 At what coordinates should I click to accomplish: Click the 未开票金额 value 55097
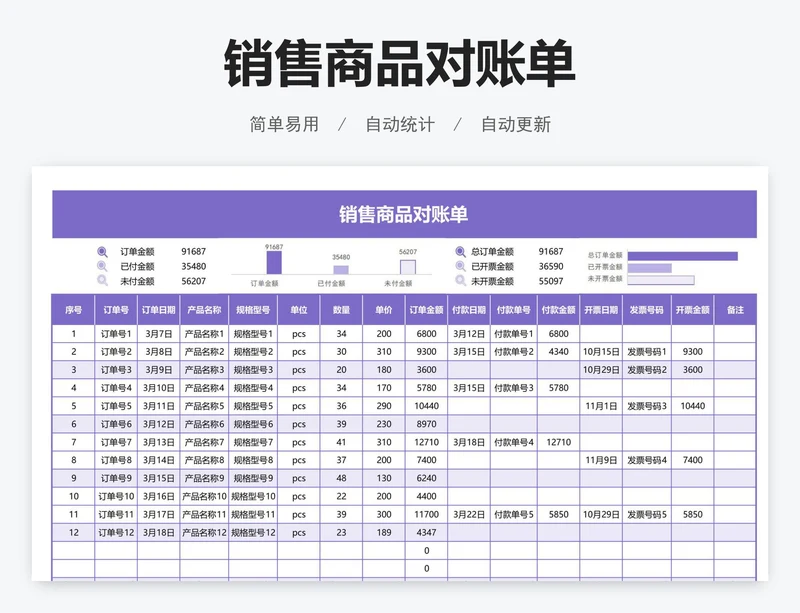[x=551, y=281]
